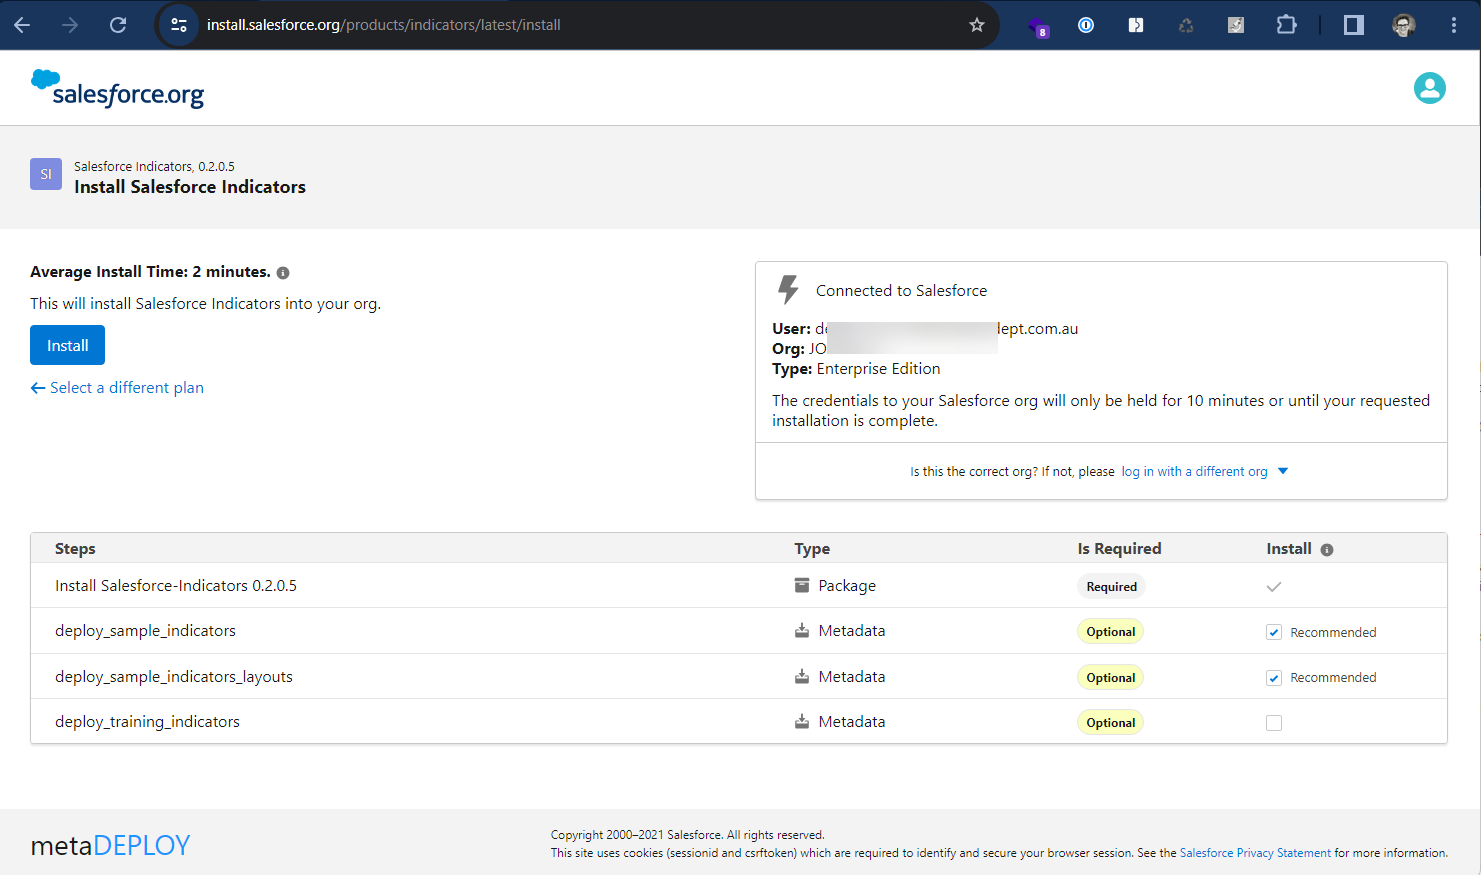The height and width of the screenshot is (875, 1481).
Task: Open the Extensions puzzle piece menu
Action: 1287,25
